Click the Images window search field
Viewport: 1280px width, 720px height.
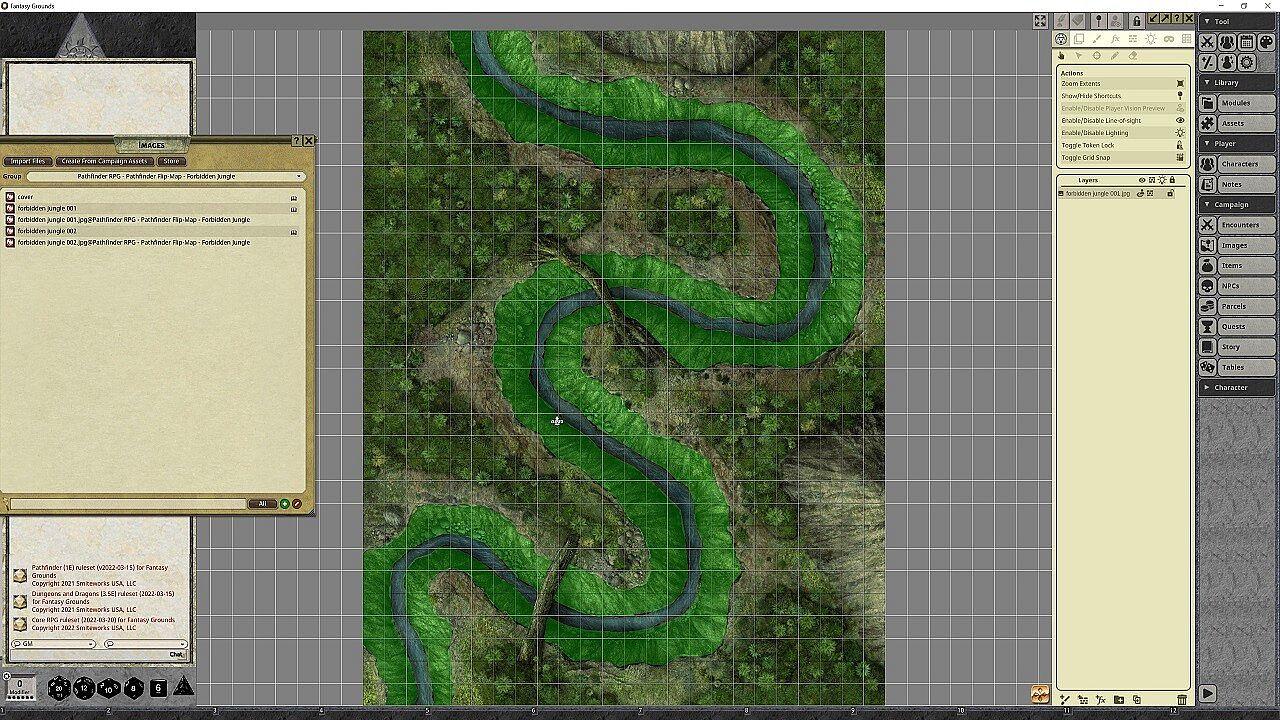tap(127, 504)
